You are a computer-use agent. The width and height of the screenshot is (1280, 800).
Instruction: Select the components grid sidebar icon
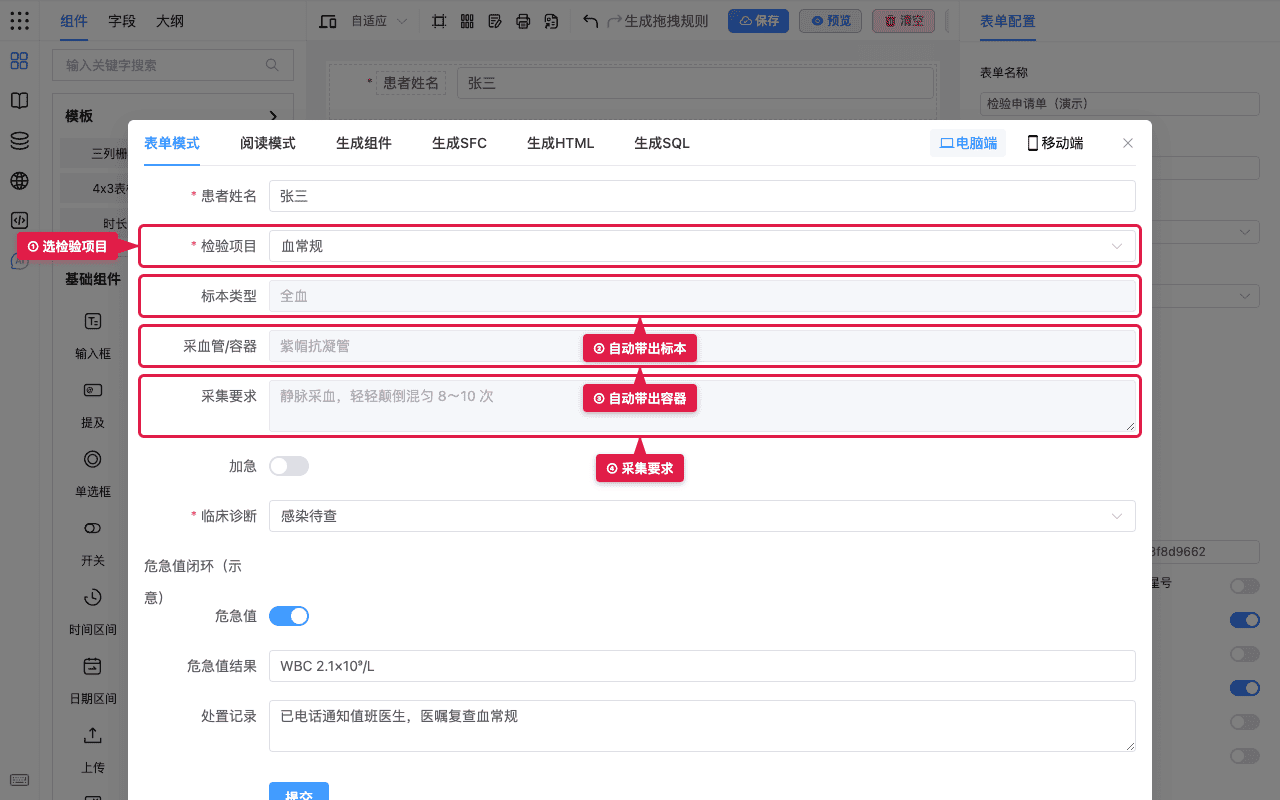[x=19, y=61]
